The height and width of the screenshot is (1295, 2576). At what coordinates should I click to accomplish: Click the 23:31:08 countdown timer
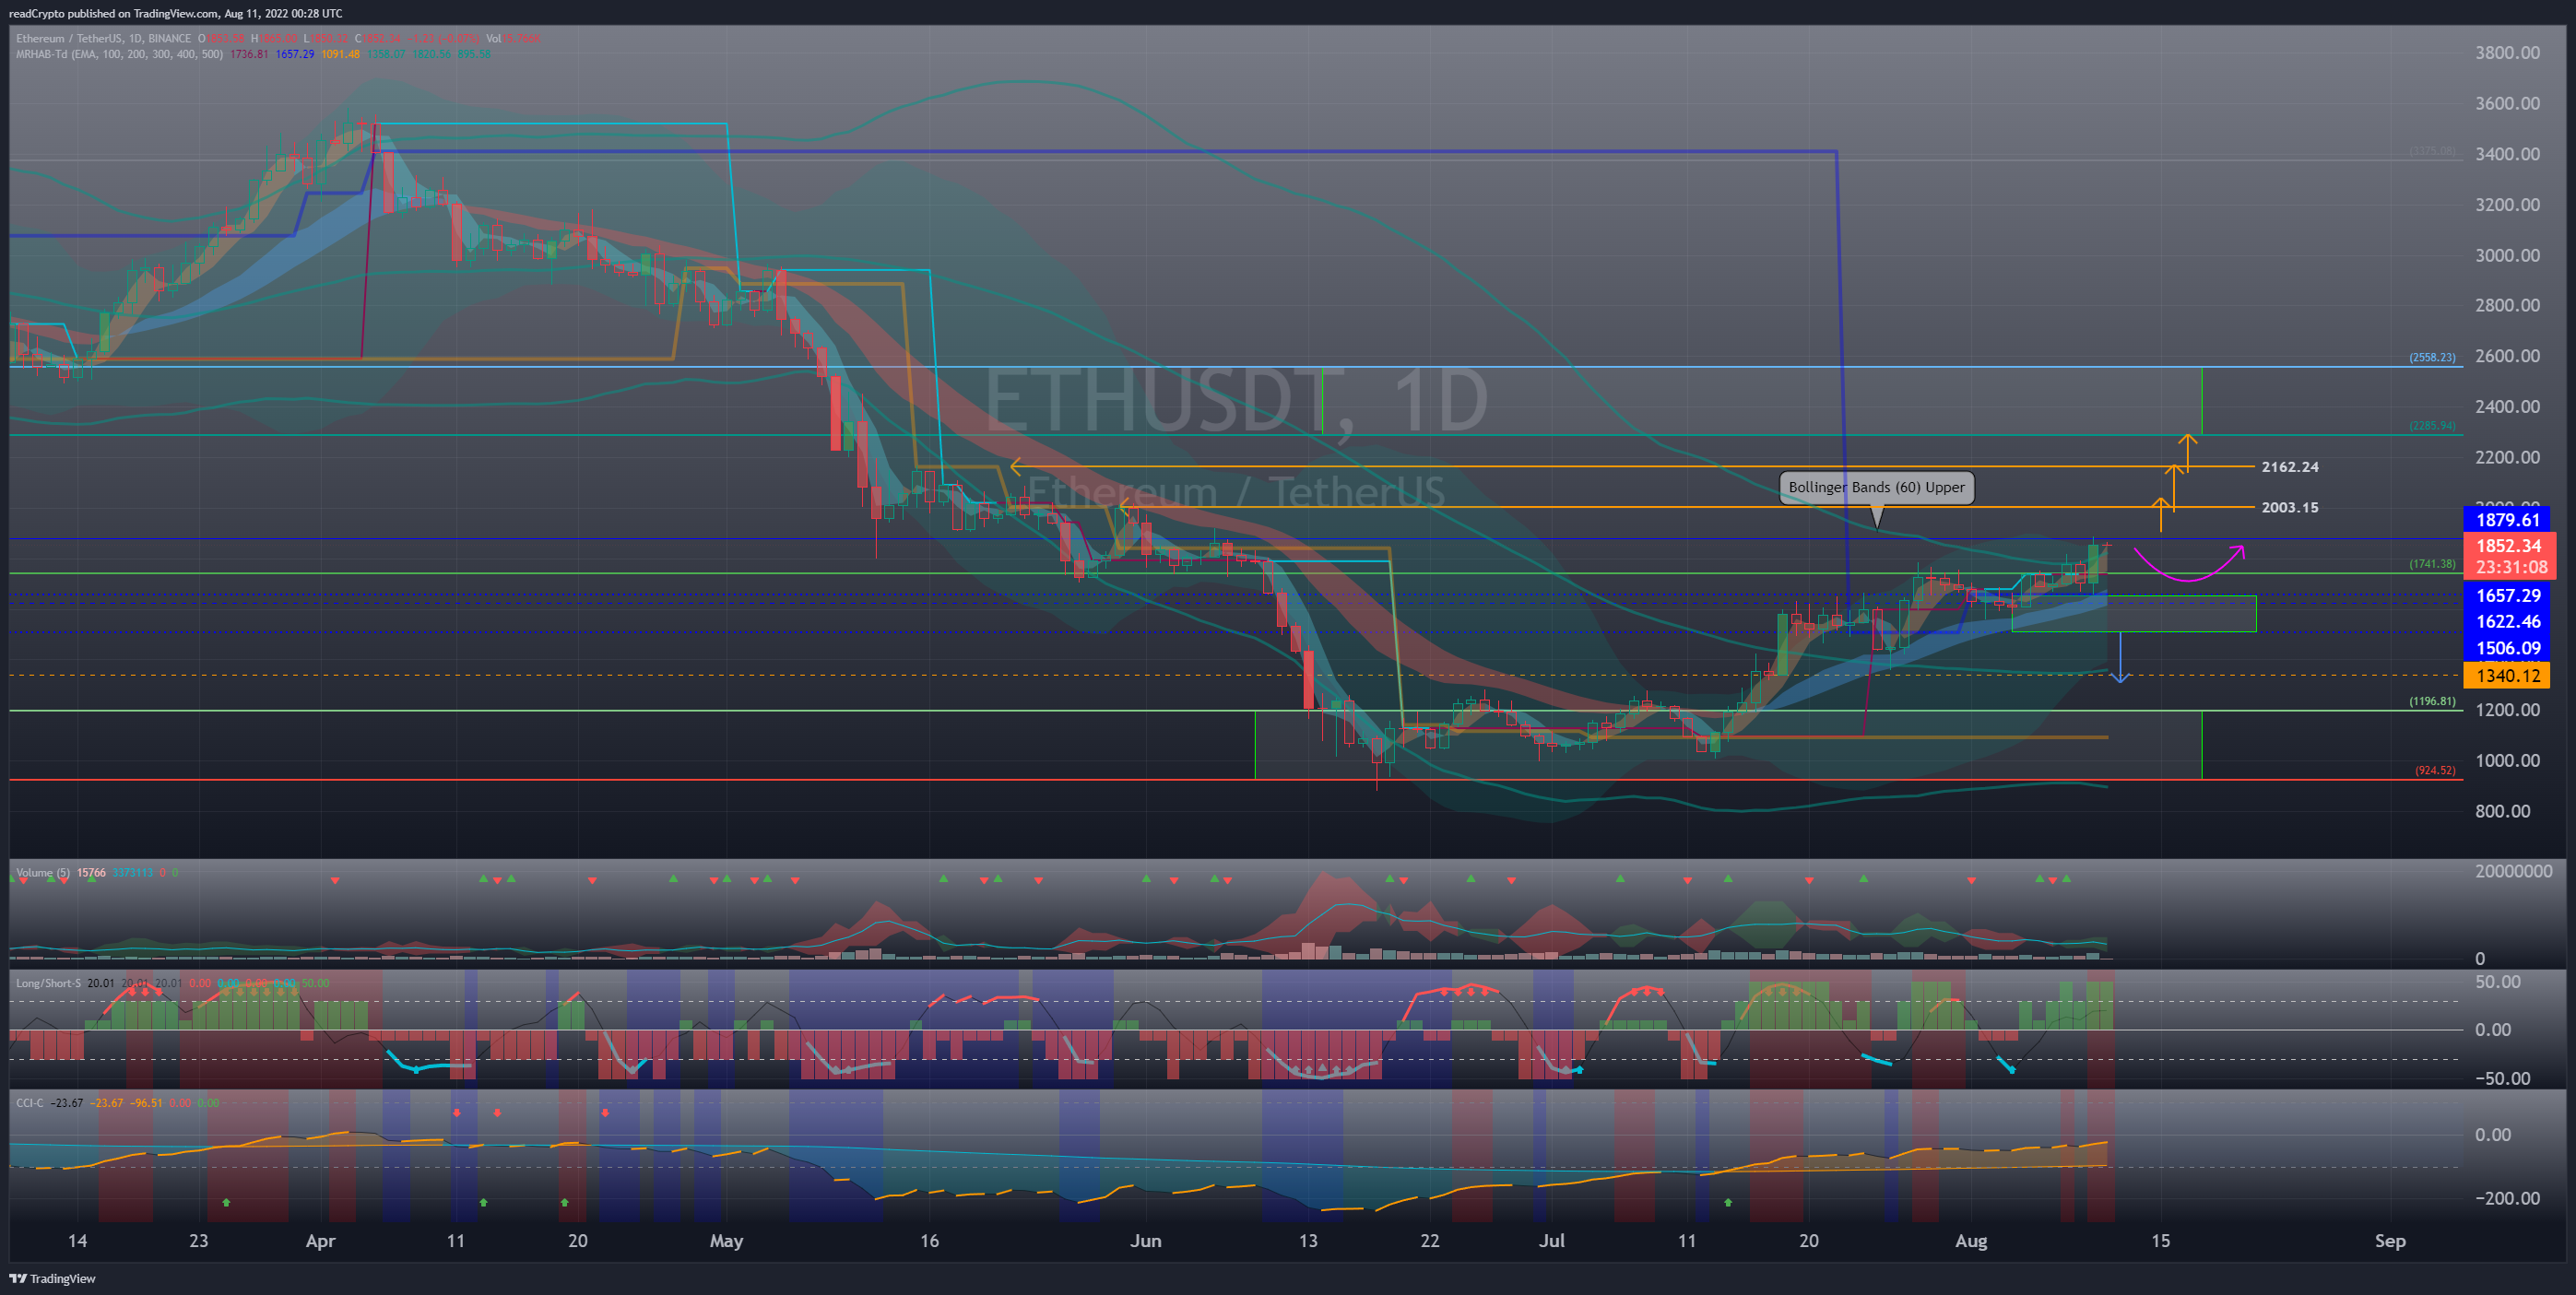tap(2511, 567)
